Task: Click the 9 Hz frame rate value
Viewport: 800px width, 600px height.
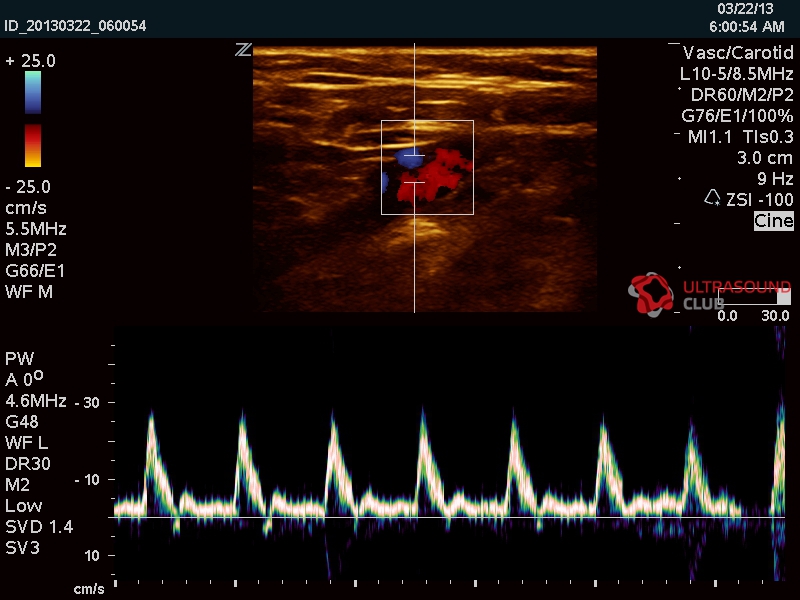Action: point(775,179)
